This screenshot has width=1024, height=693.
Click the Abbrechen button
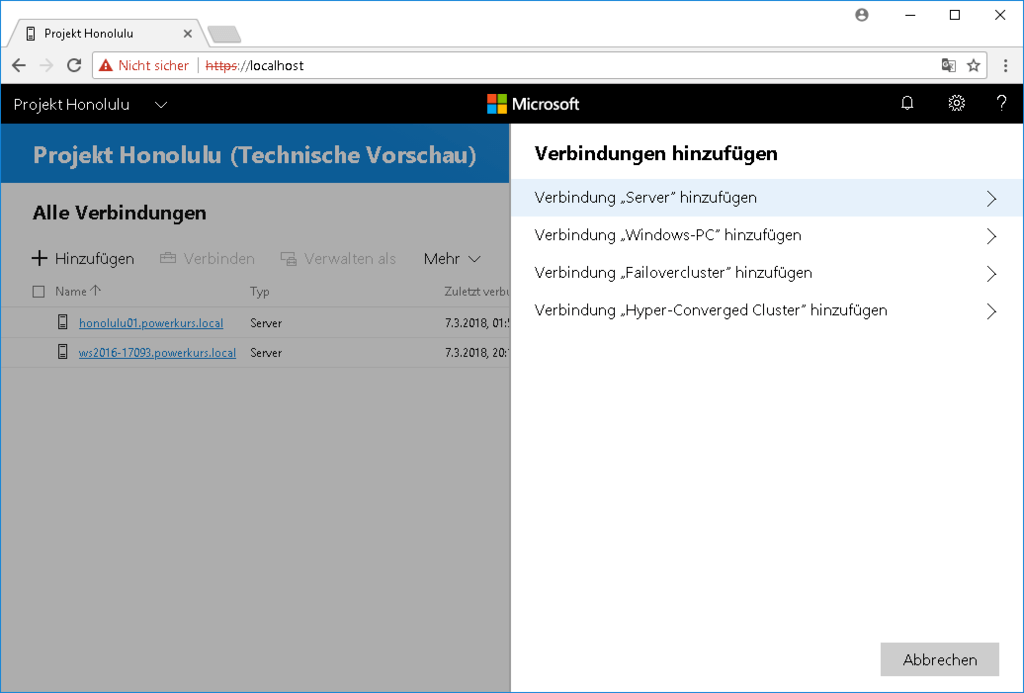[x=939, y=660]
